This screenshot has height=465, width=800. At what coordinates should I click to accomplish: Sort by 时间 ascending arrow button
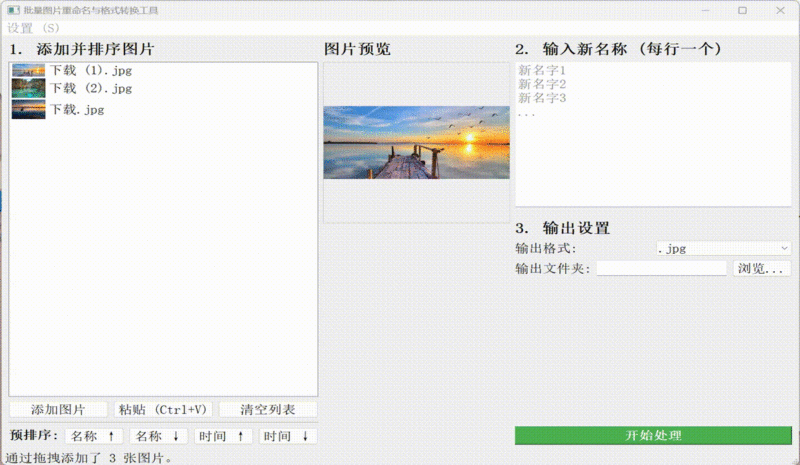click(x=222, y=436)
